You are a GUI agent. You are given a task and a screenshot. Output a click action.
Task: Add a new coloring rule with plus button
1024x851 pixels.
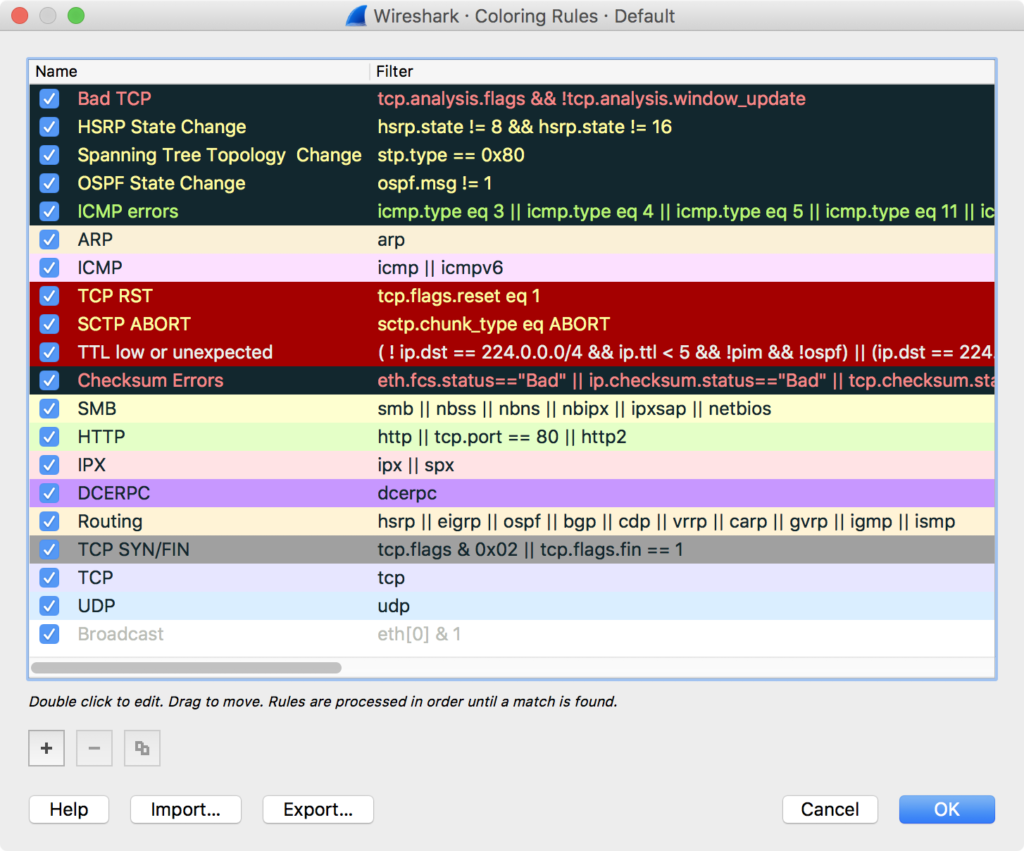[x=46, y=748]
